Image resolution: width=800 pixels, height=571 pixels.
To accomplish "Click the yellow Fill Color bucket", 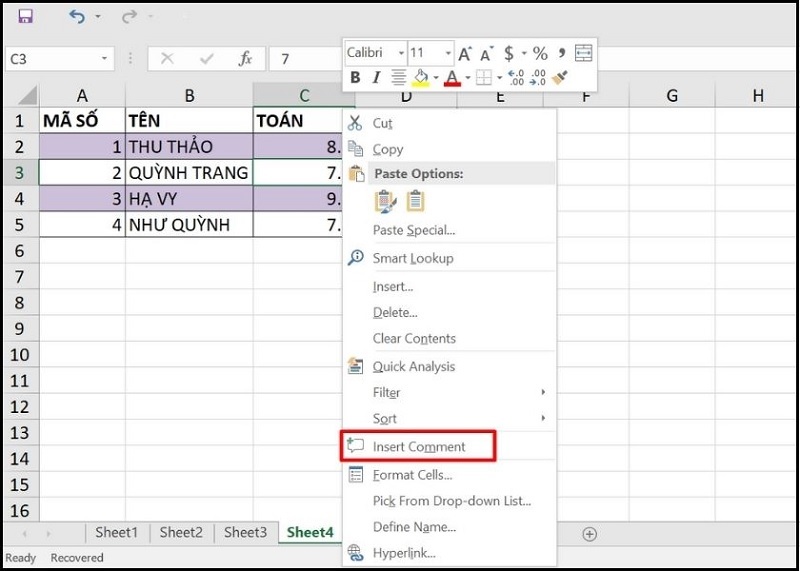I will (421, 78).
